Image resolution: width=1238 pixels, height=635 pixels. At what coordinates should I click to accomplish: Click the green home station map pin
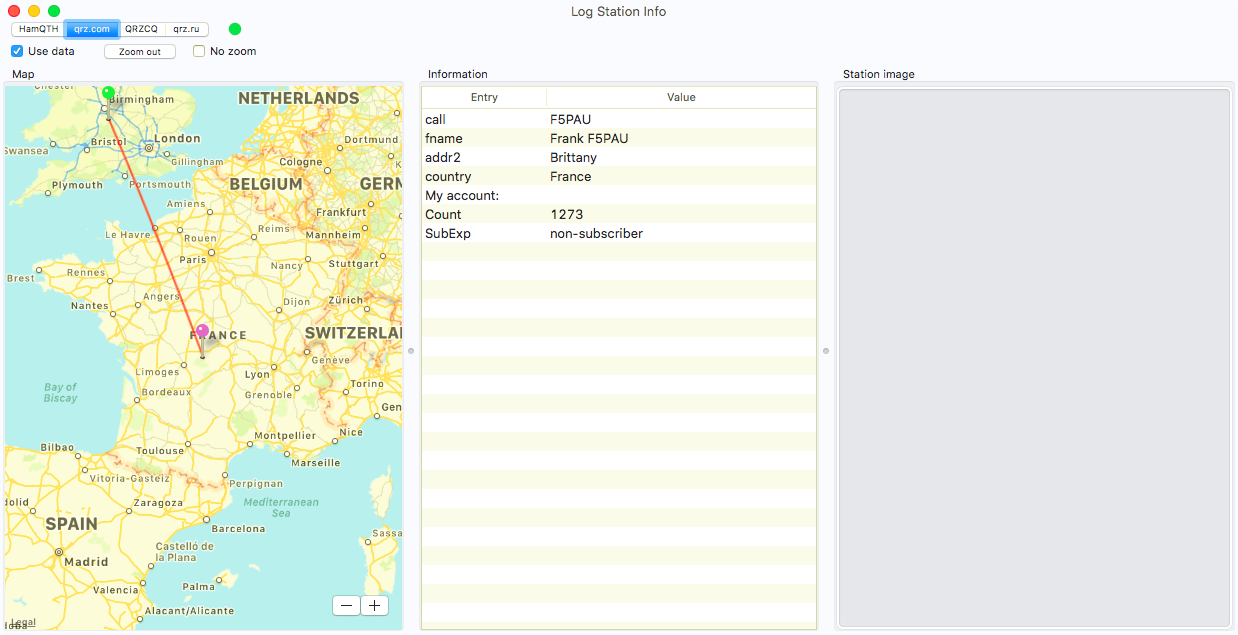108,94
